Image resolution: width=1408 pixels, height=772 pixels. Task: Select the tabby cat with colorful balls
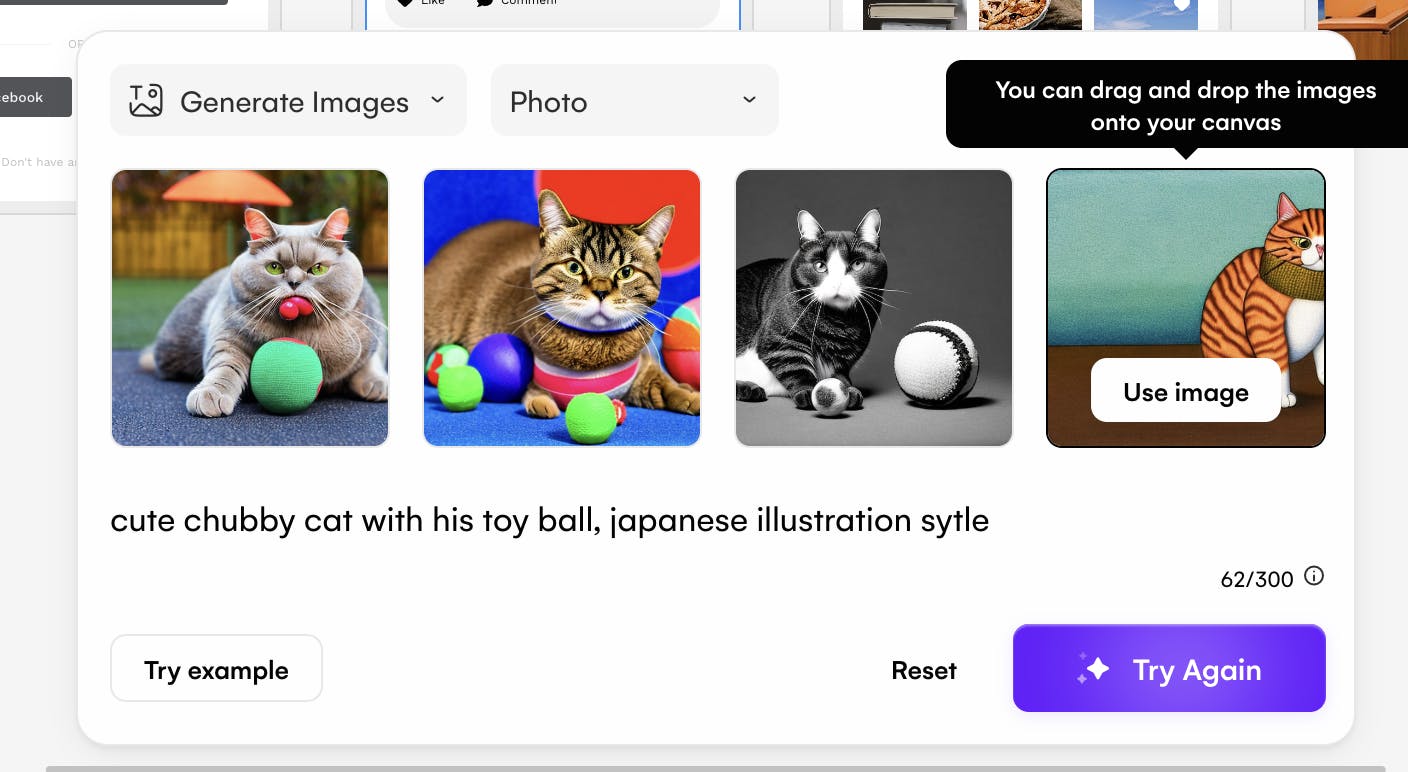[562, 308]
